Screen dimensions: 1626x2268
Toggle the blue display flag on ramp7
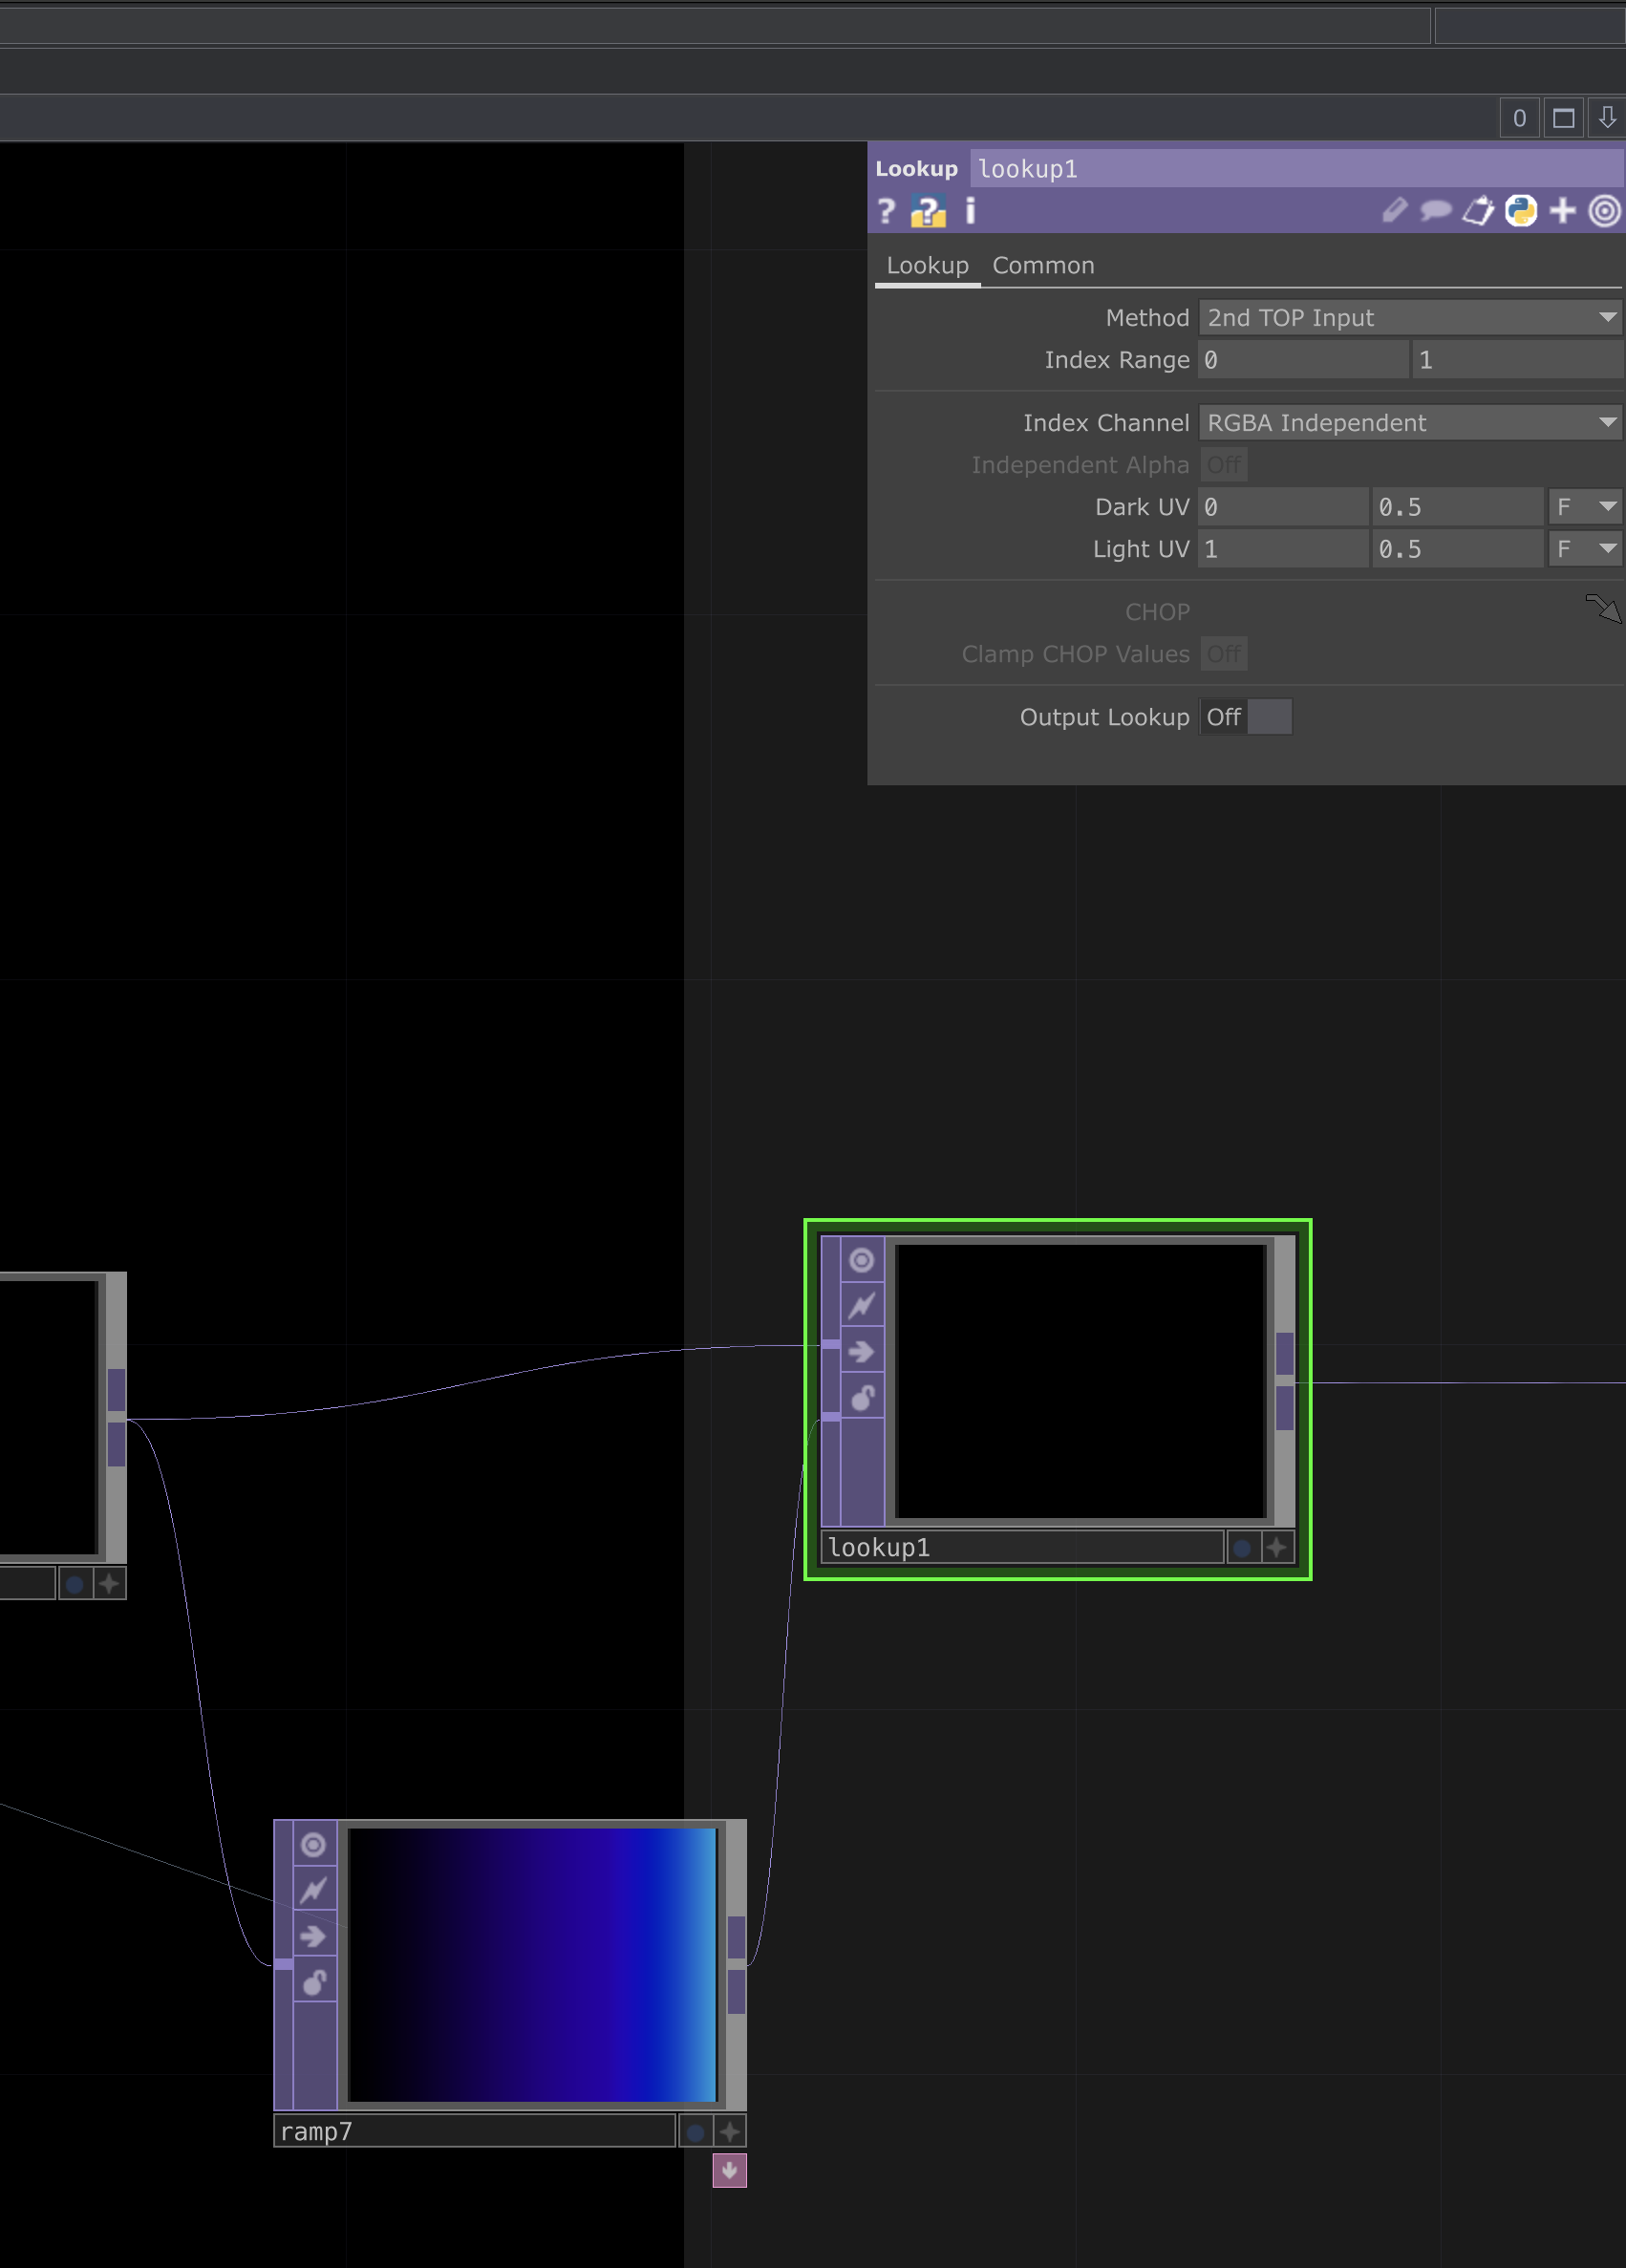click(x=696, y=2132)
